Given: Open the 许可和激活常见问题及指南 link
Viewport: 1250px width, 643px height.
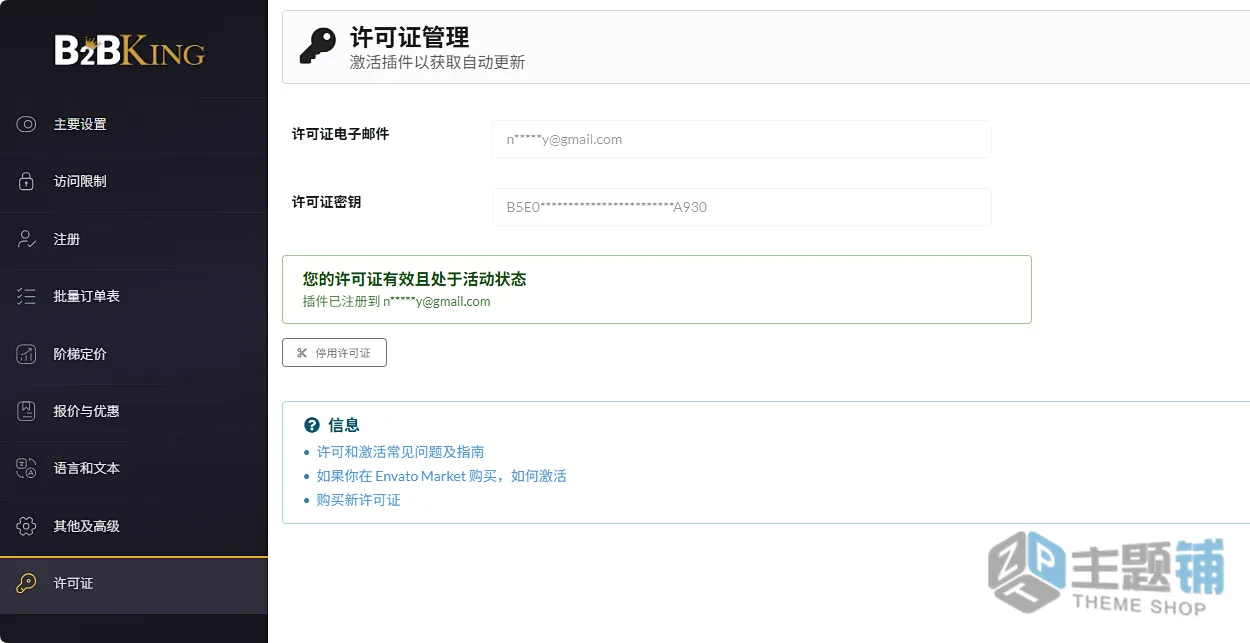Looking at the screenshot, I should 401,452.
